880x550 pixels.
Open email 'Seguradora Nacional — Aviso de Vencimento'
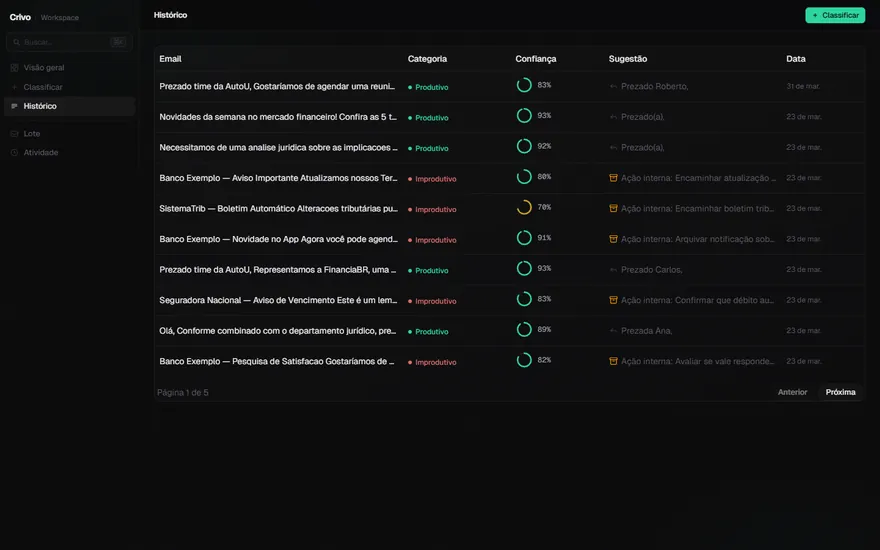pos(278,300)
